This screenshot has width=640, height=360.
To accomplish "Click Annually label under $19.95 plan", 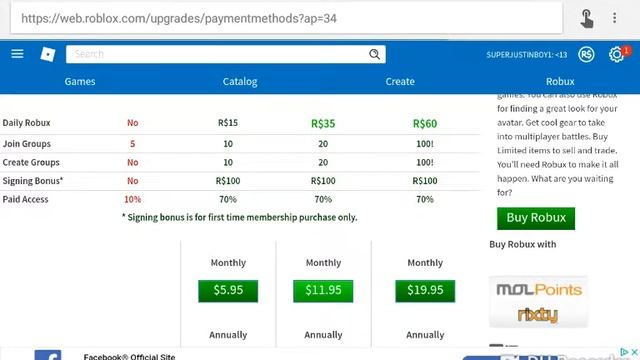I will pos(425,335).
